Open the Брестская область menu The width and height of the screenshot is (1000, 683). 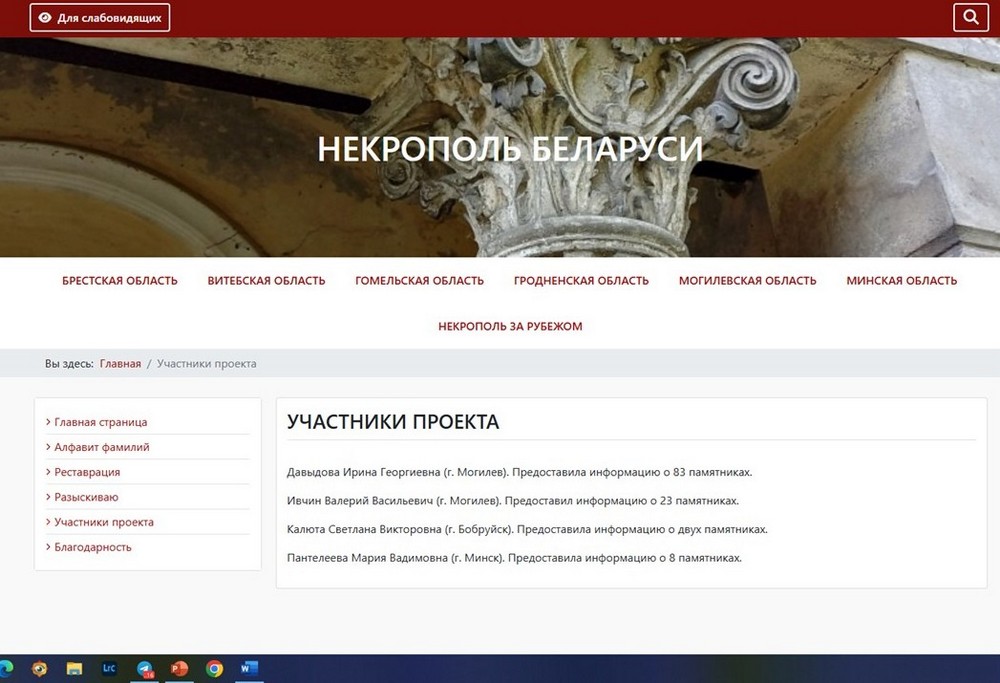(120, 281)
